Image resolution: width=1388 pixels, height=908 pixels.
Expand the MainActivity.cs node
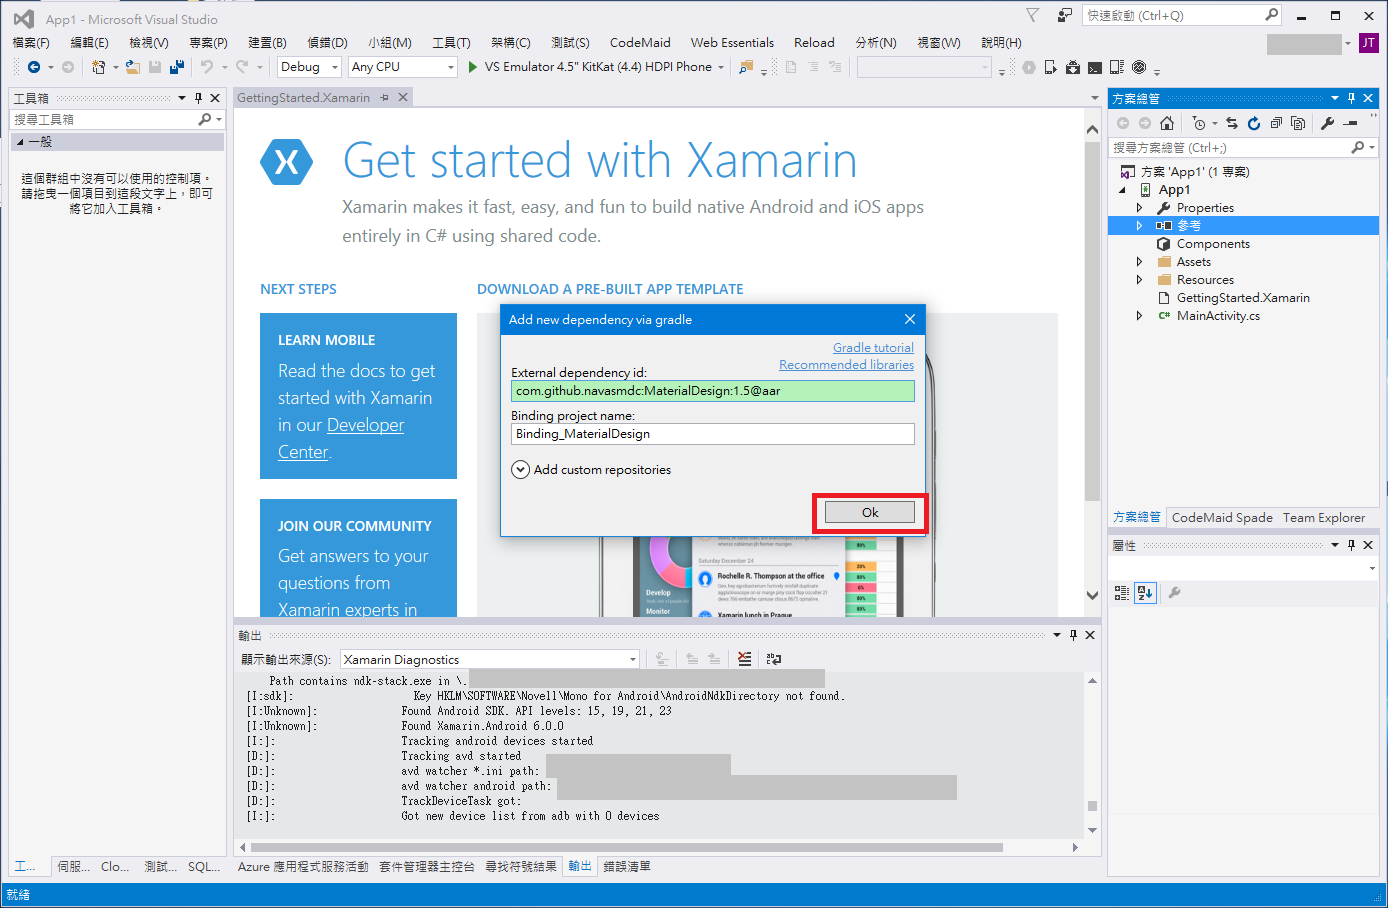(x=1139, y=316)
